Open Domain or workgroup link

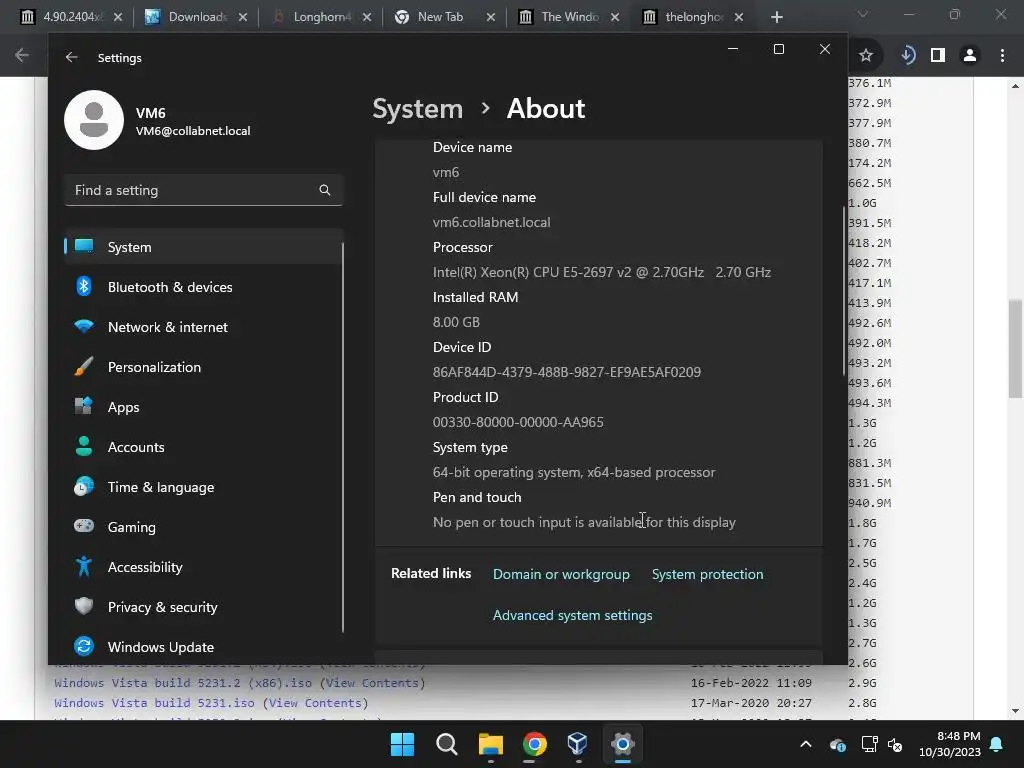[561, 574]
